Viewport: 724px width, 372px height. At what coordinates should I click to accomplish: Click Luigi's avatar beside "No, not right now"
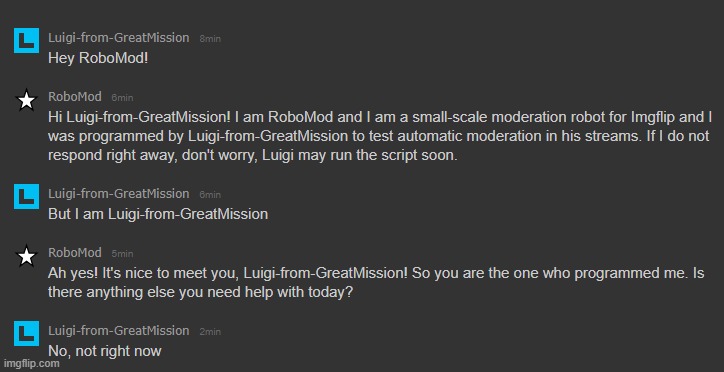coord(26,334)
